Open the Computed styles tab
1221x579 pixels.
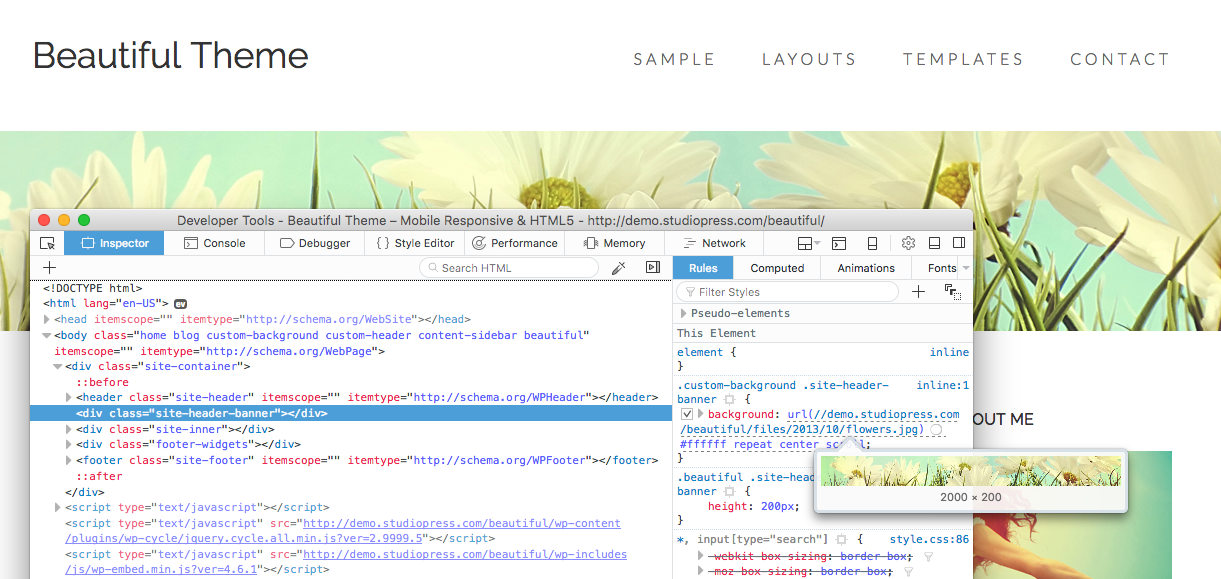point(777,268)
